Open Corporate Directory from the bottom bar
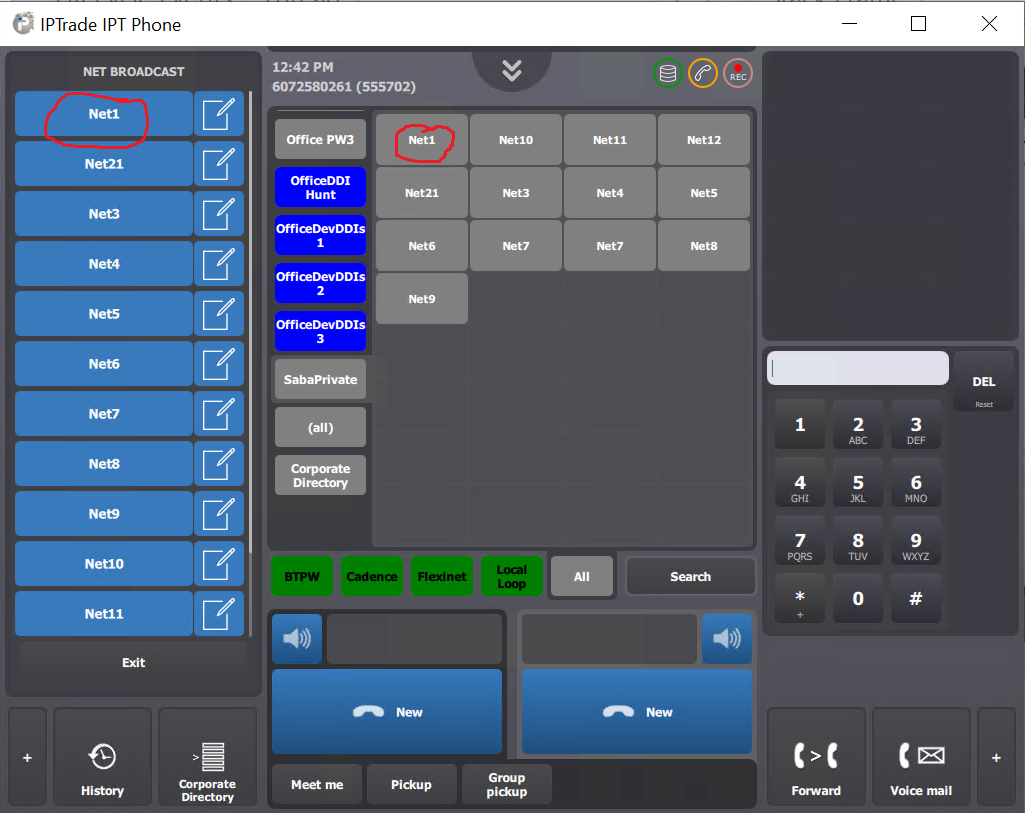Screen dimensions: 1025x813 [x=207, y=757]
